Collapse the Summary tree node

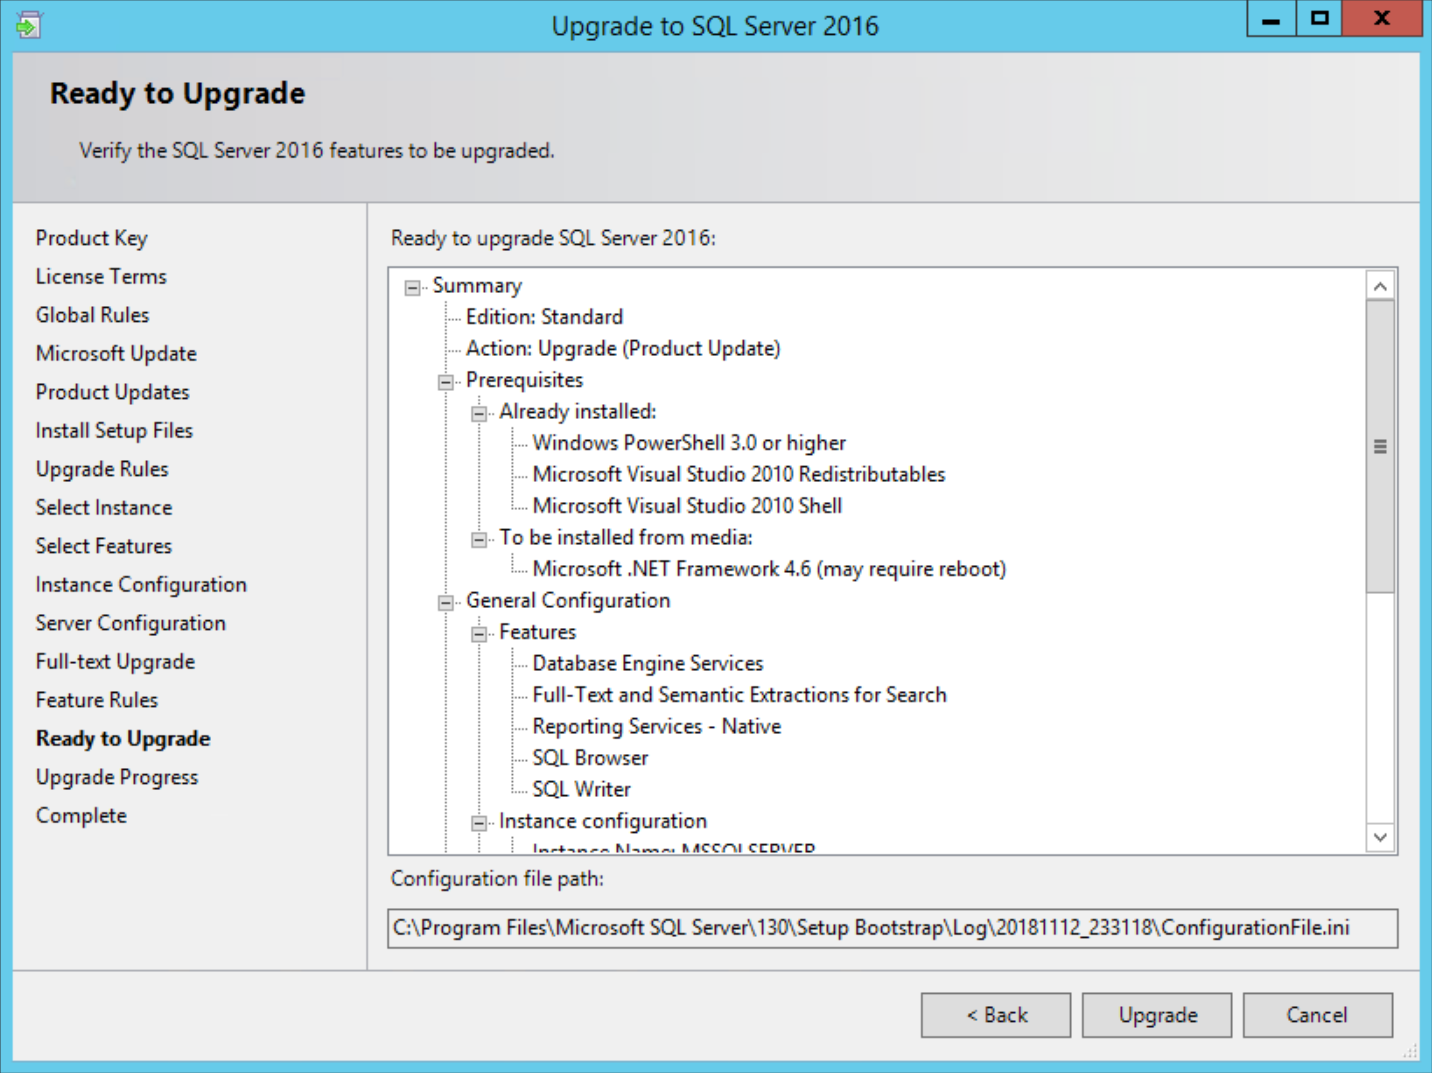pos(412,288)
